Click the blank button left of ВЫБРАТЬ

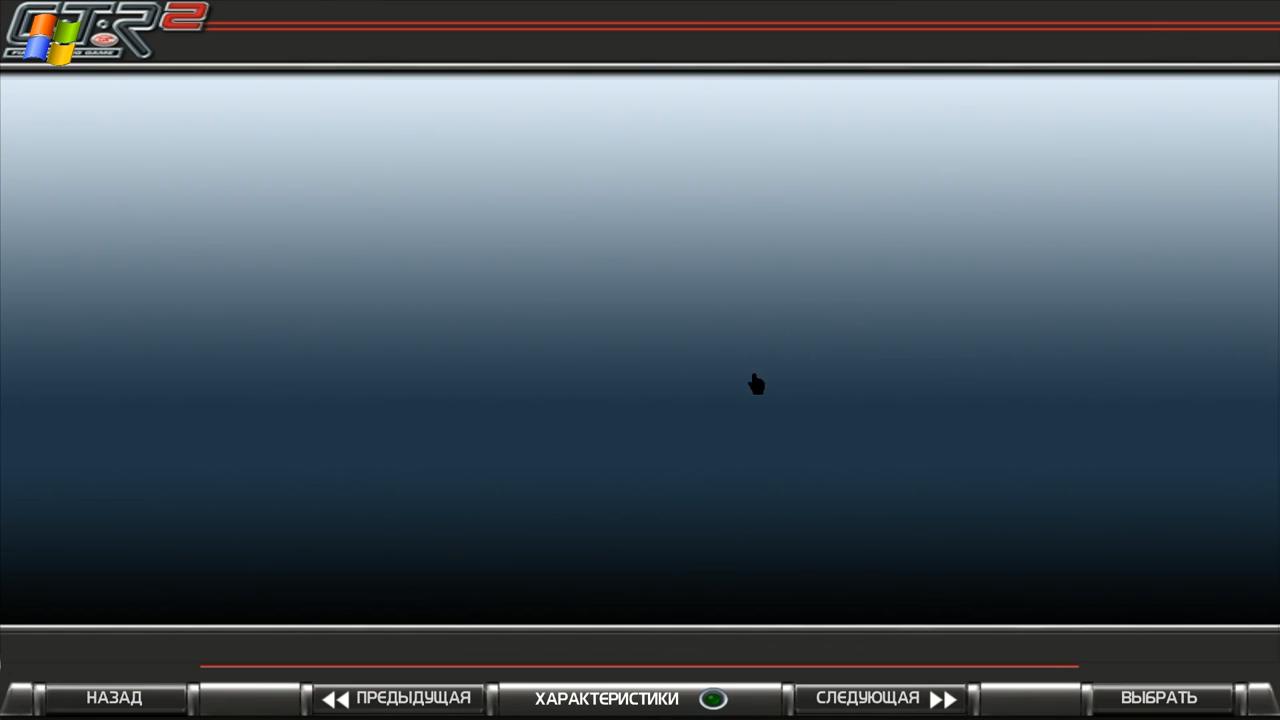(x=1030, y=698)
